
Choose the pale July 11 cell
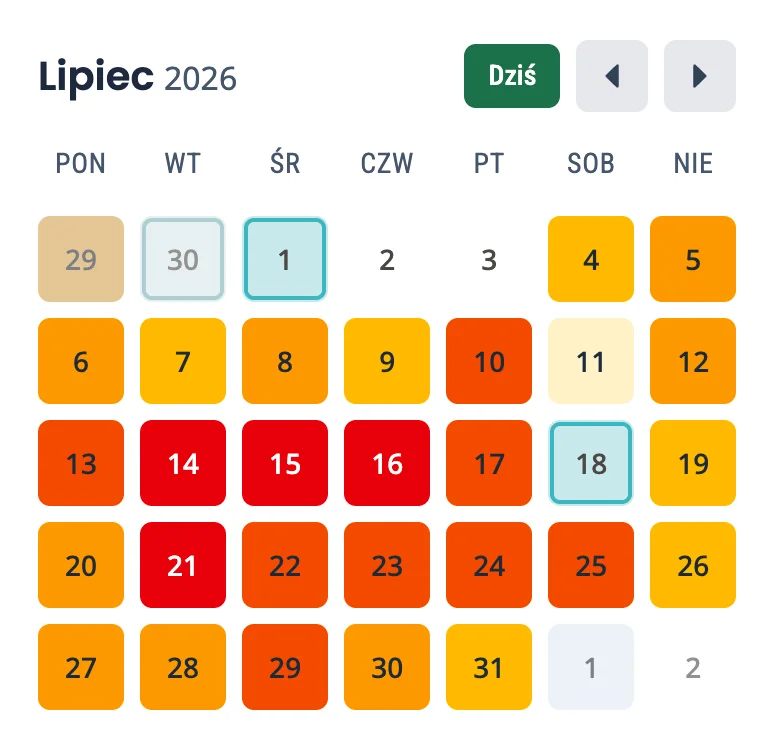(x=591, y=361)
